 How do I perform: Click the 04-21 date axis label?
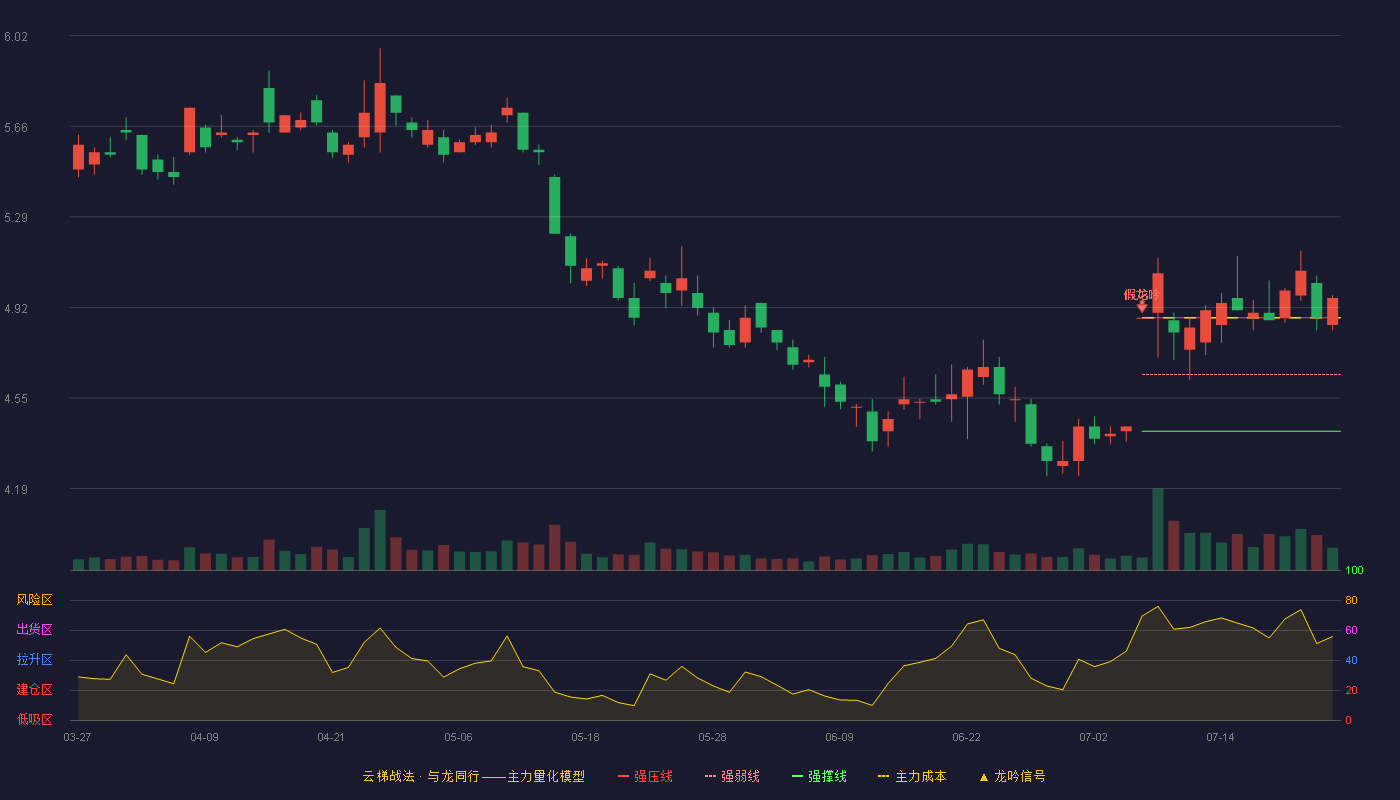pyautogui.click(x=331, y=737)
